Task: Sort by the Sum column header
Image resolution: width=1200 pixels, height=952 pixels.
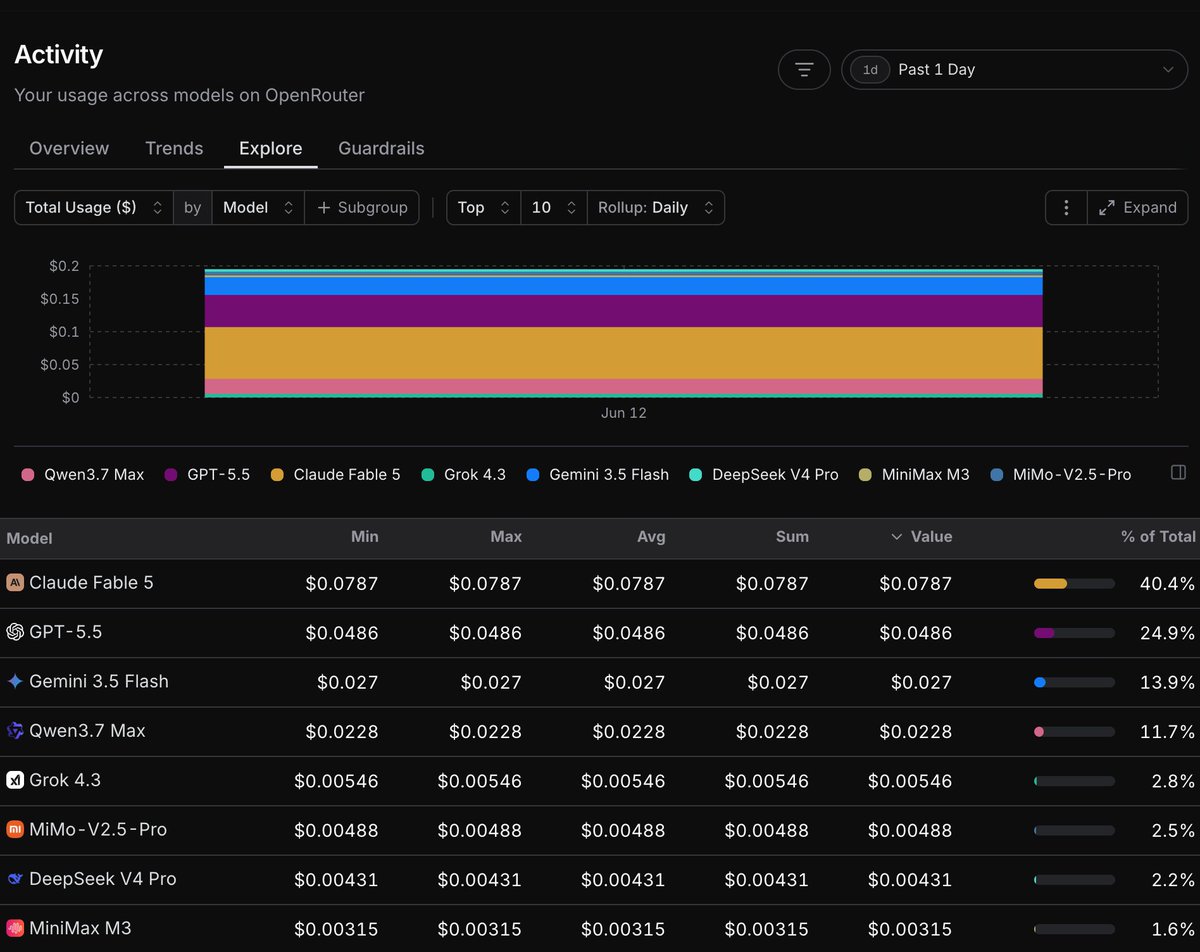Action: (792, 537)
